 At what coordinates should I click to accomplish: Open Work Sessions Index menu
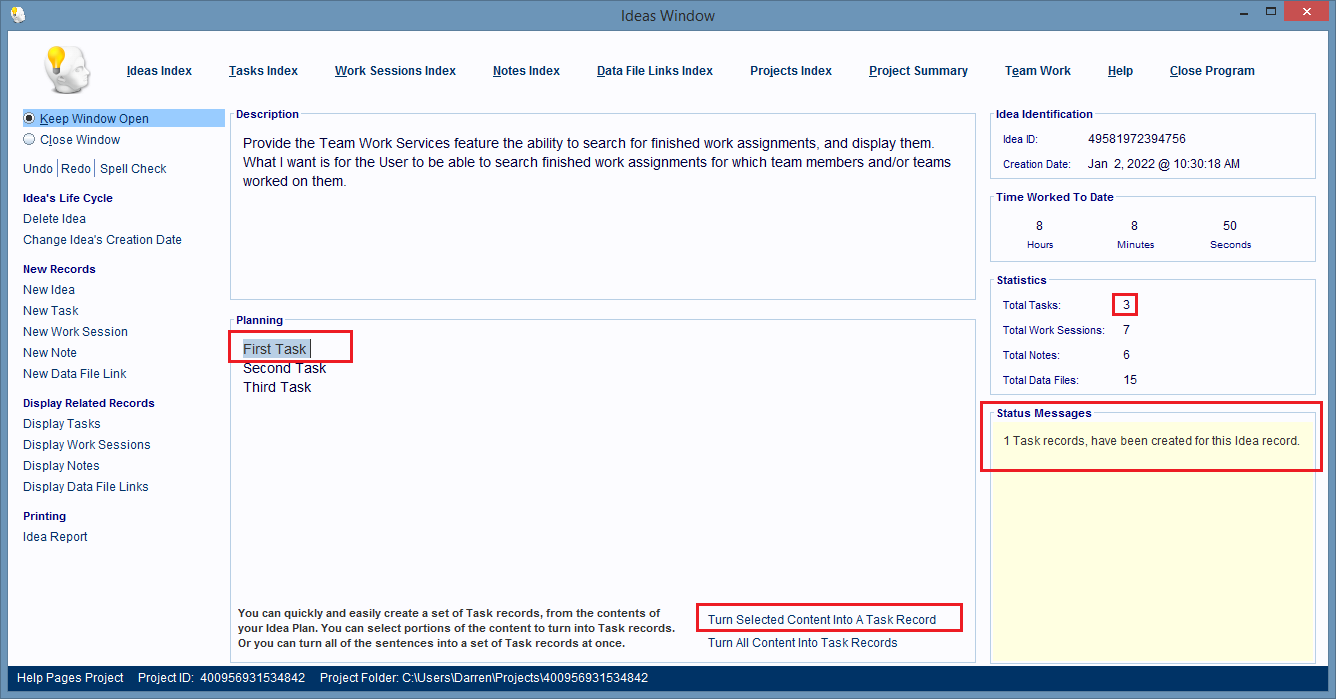[x=395, y=71]
